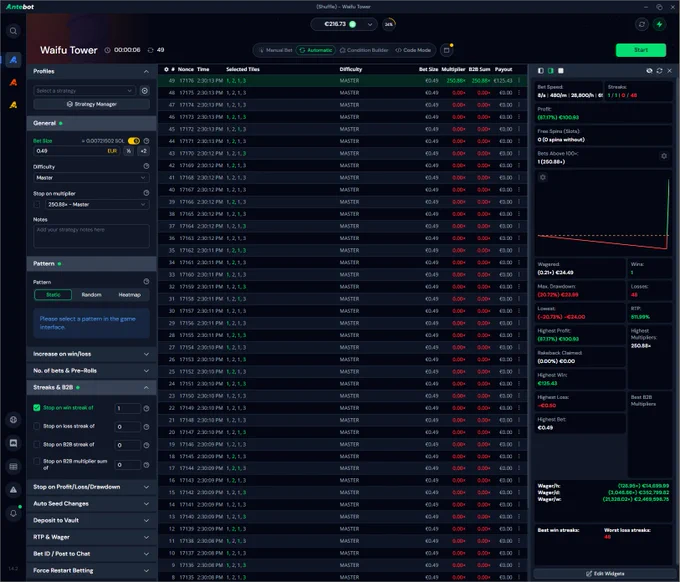The image size is (680, 582).
Task: Click the circular progress icon near balance
Action: click(389, 24)
